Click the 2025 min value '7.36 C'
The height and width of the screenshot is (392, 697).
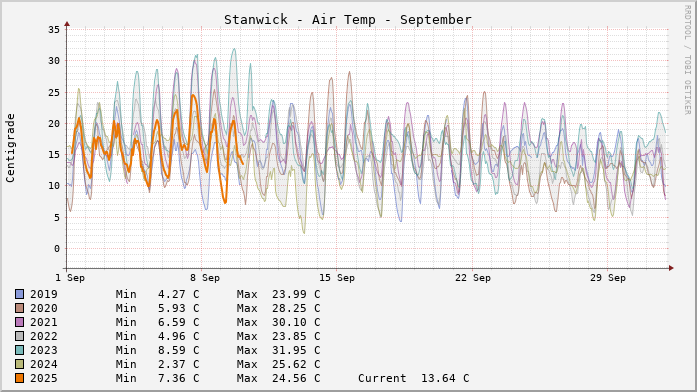pyautogui.click(x=179, y=378)
